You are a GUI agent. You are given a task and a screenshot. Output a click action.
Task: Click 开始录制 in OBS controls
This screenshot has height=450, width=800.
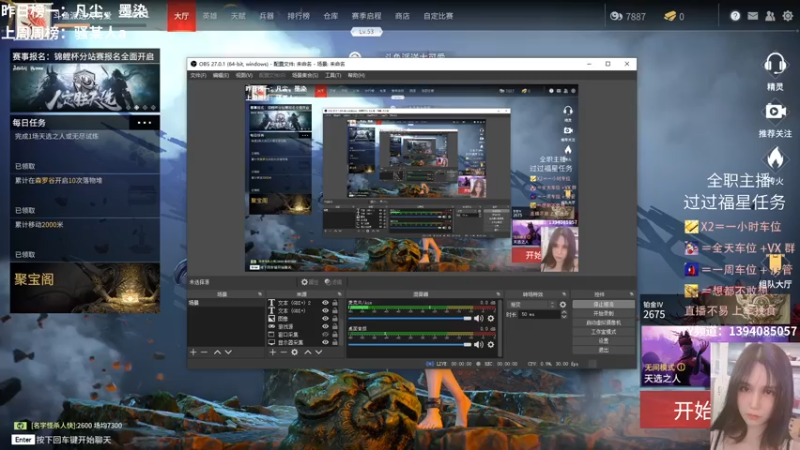(604, 313)
